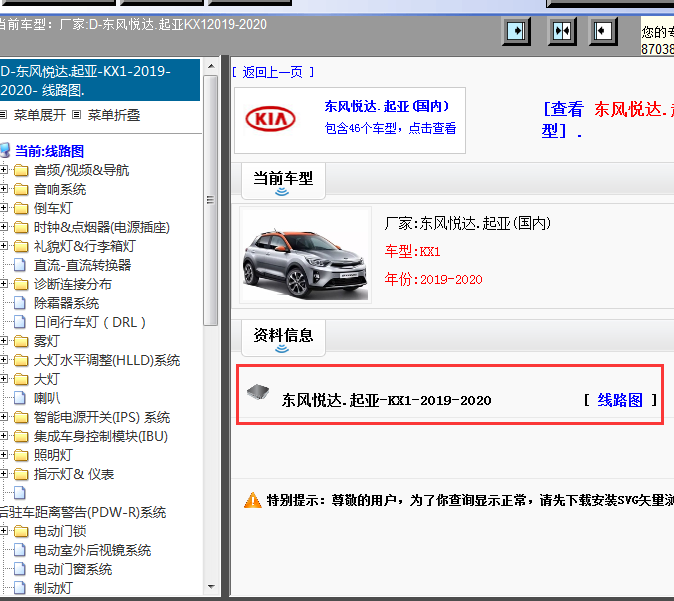Click 菜单折叠 to collapse all menus
The width and height of the screenshot is (674, 601).
click(114, 115)
